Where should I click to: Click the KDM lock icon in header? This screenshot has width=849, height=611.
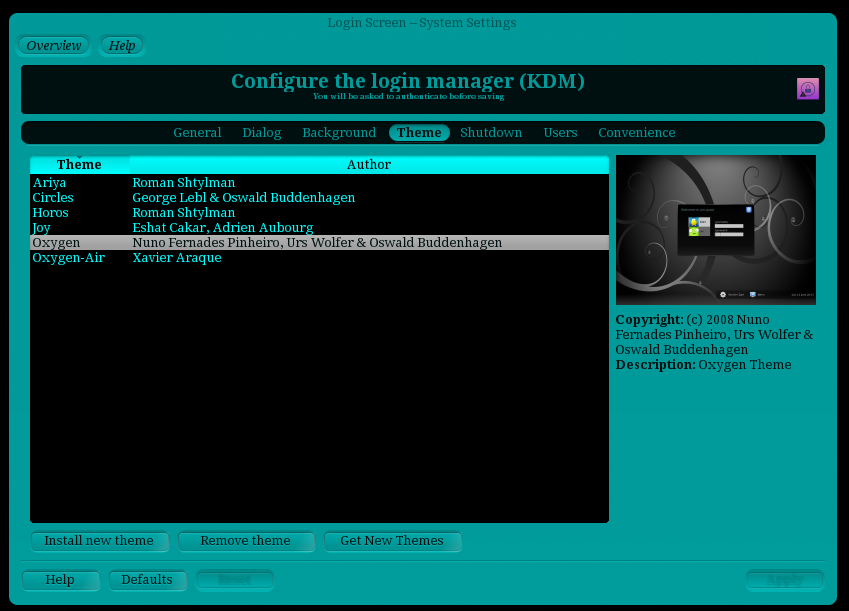point(807,89)
